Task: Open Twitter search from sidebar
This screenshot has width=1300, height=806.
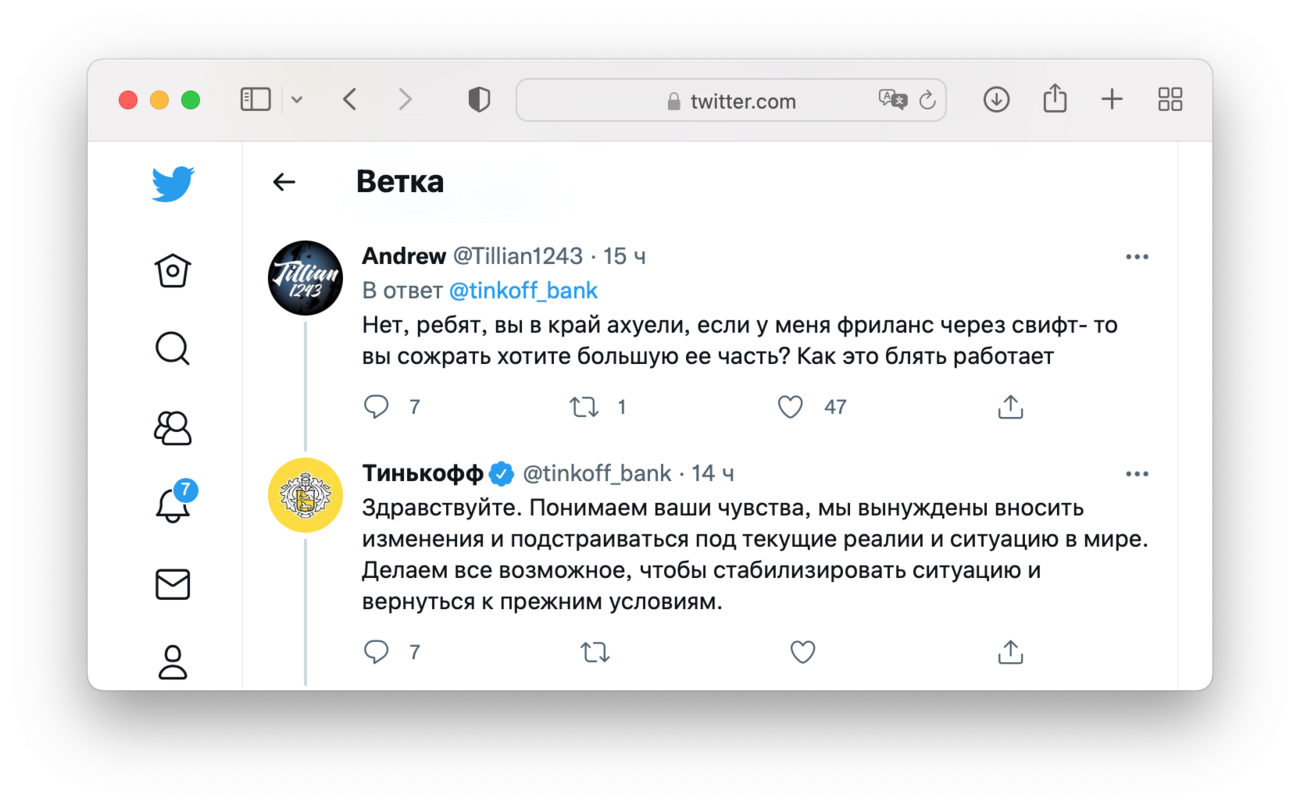Action: (x=173, y=348)
